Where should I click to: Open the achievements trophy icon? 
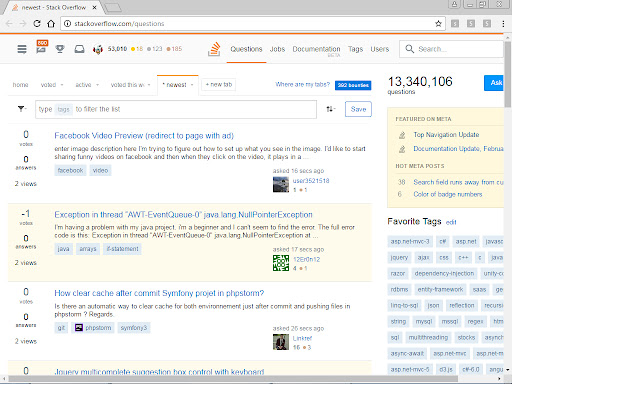point(60,49)
